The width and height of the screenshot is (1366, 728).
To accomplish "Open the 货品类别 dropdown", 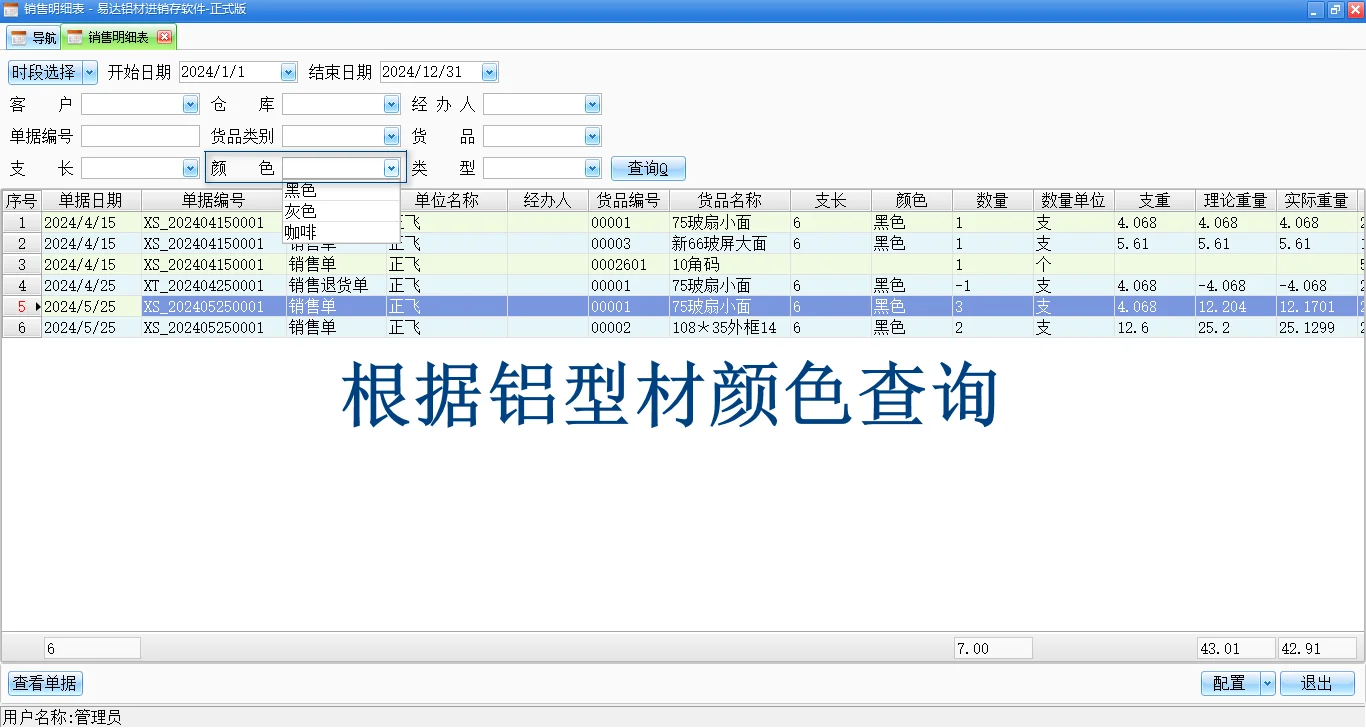I will point(391,135).
